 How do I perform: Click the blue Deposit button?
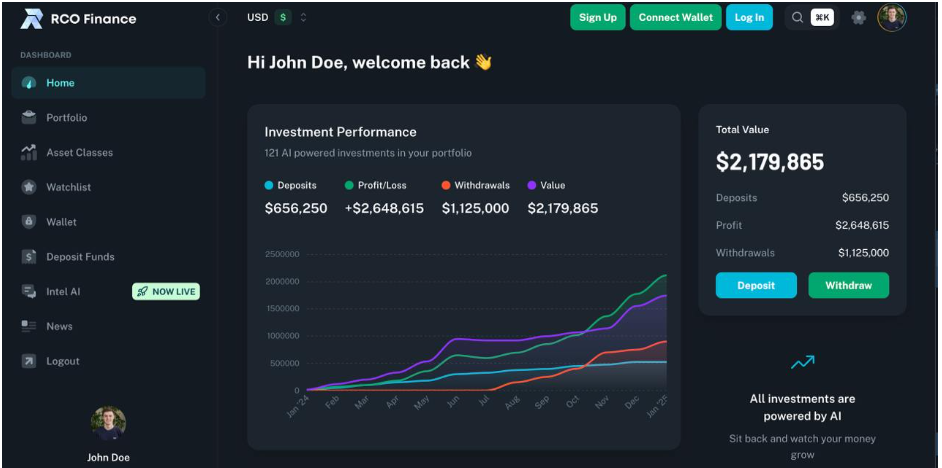pos(756,285)
